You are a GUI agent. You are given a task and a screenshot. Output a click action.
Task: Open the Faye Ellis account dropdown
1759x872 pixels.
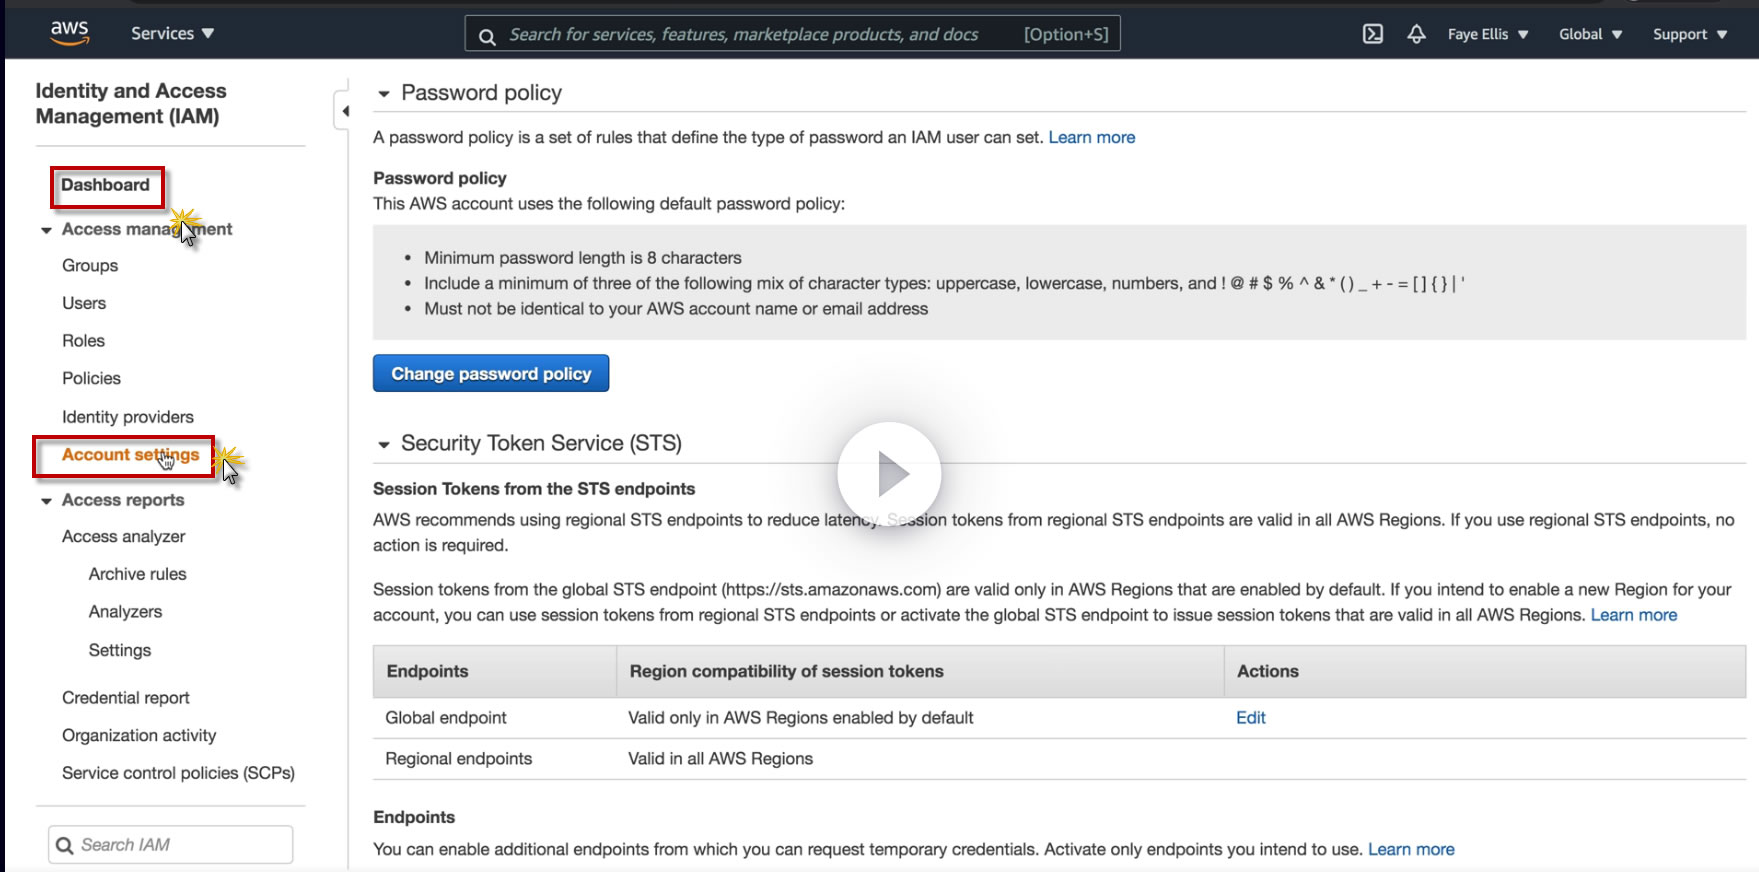(x=1488, y=34)
